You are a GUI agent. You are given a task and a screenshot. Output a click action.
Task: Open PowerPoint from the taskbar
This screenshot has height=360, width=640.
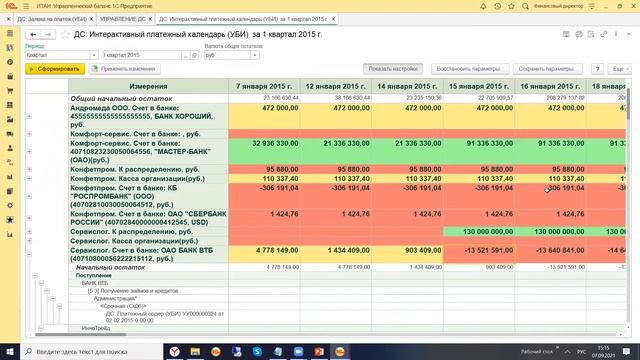[x=319, y=351]
